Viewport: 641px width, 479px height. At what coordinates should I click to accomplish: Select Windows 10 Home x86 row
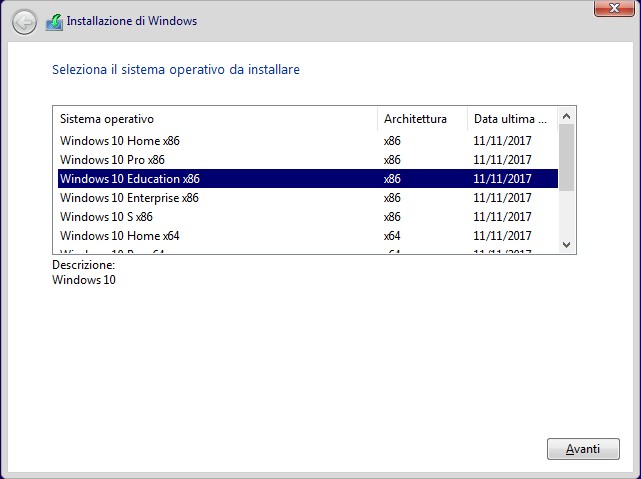tap(308, 141)
